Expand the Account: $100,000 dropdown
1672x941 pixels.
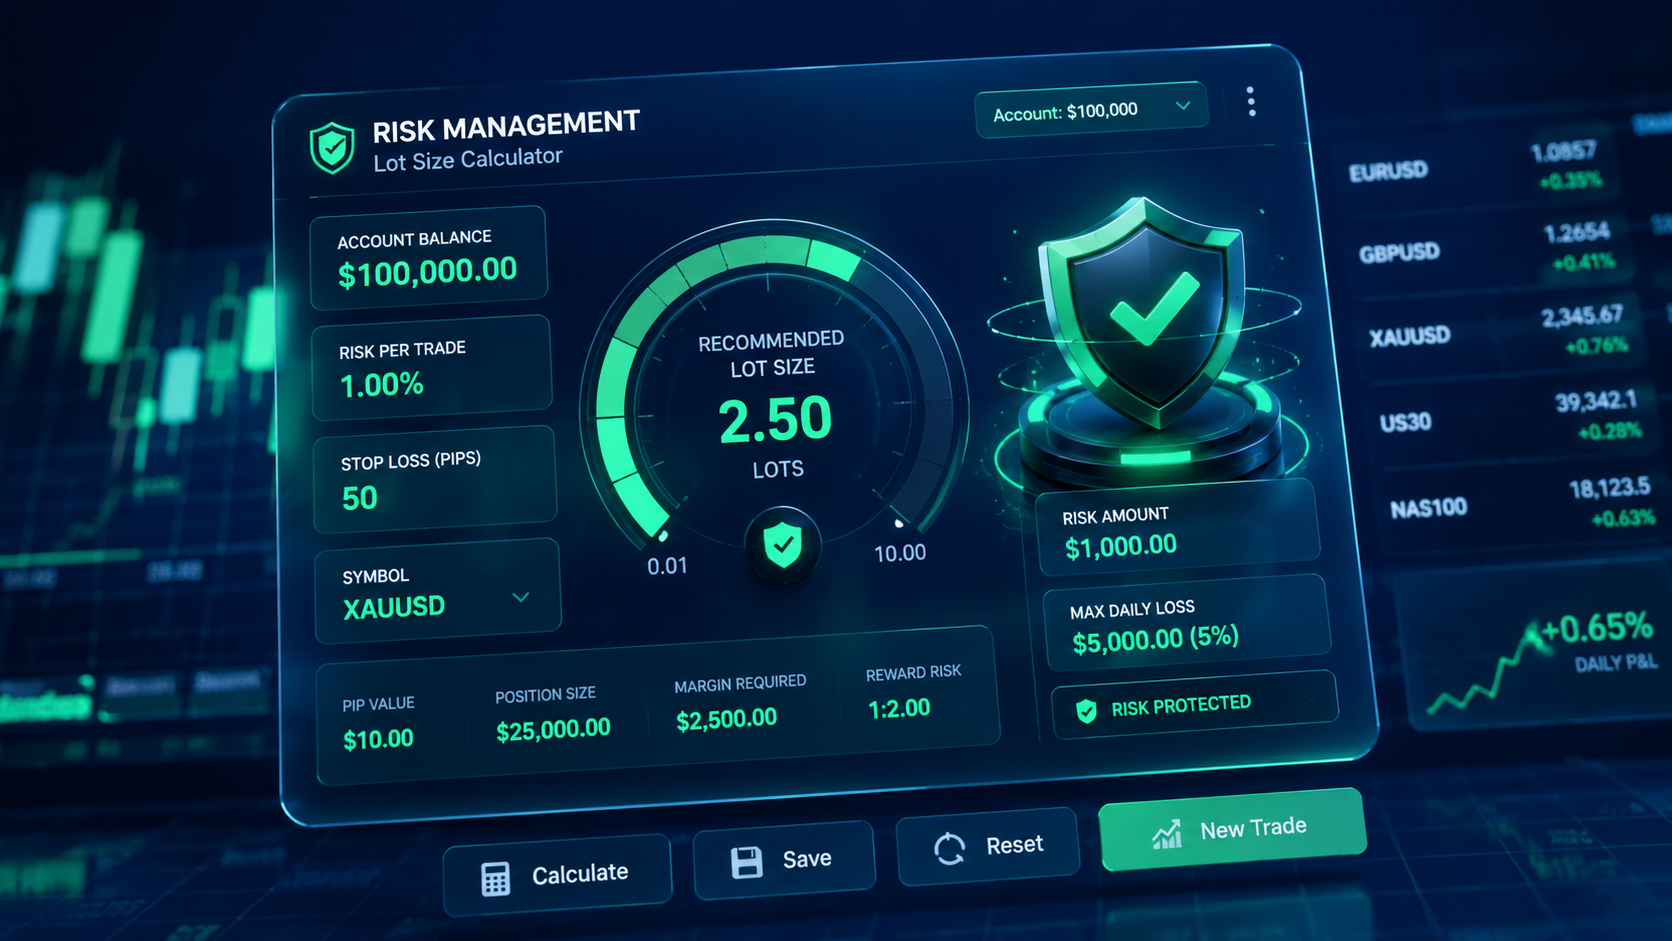(x=1091, y=110)
